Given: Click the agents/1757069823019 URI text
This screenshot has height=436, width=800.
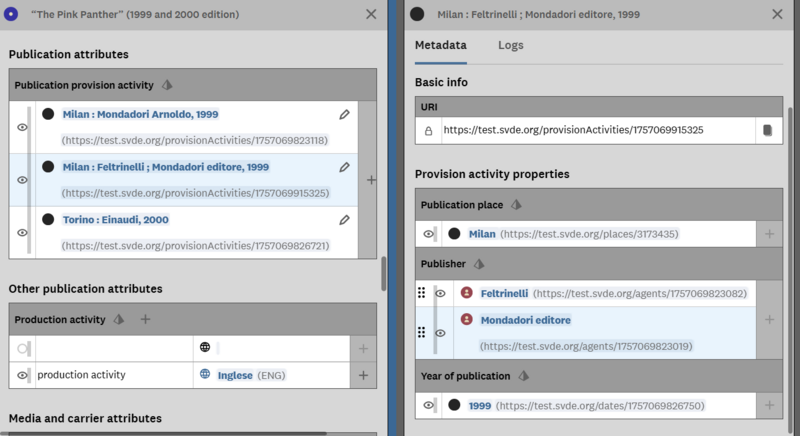Looking at the screenshot, I should click(586, 347).
